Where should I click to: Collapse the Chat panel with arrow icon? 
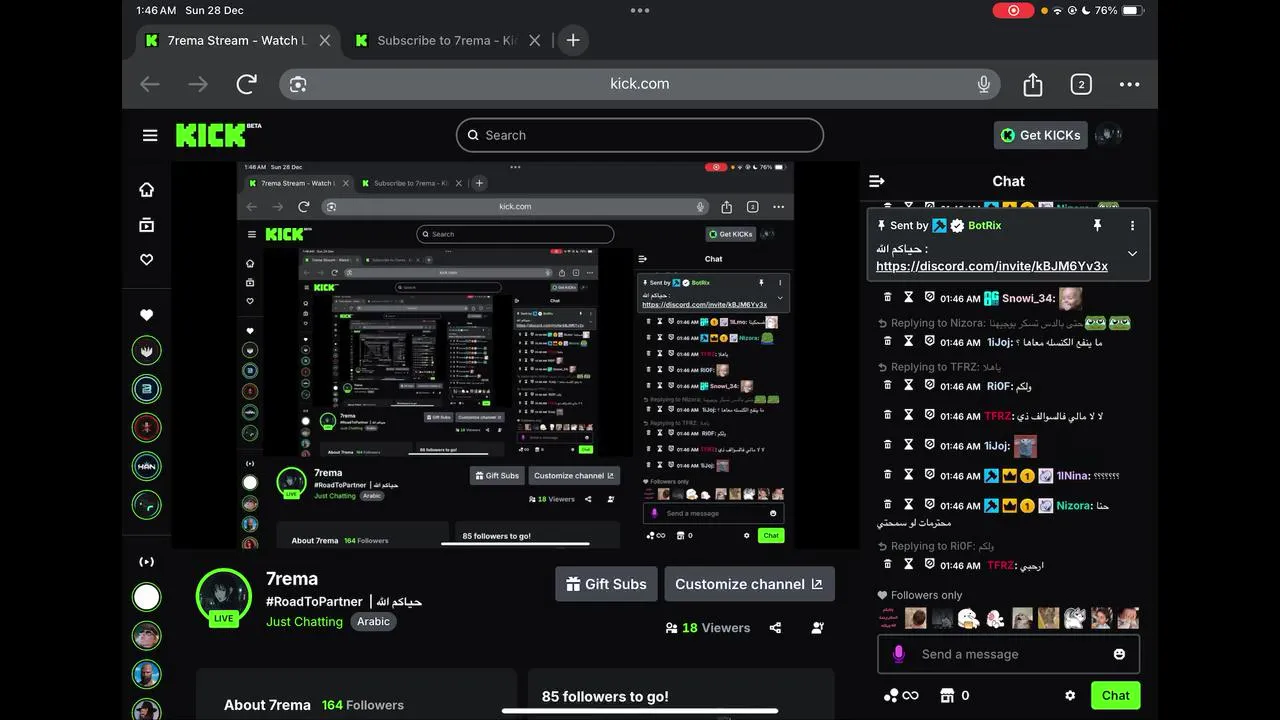[x=877, y=181]
